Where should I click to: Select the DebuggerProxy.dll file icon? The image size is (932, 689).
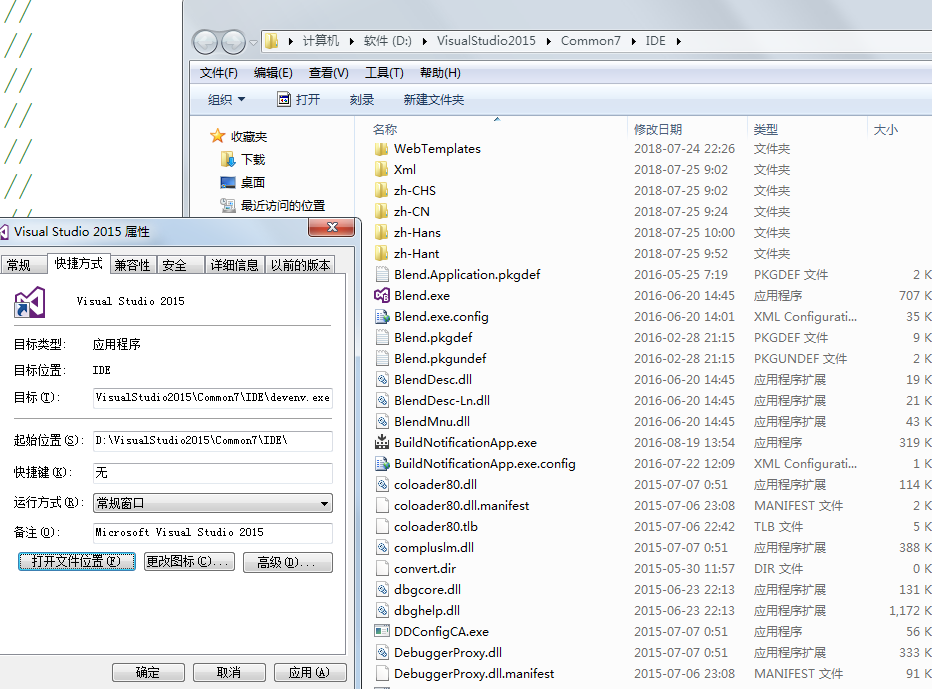(x=382, y=652)
